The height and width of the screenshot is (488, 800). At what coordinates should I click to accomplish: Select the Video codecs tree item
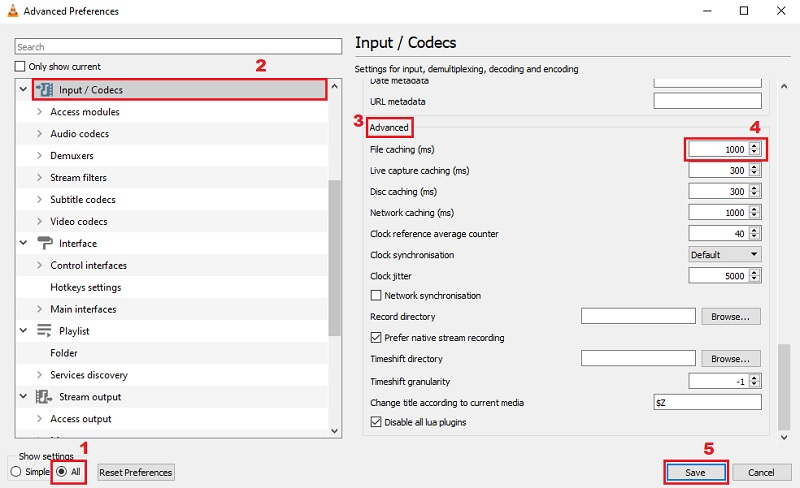pos(79,222)
